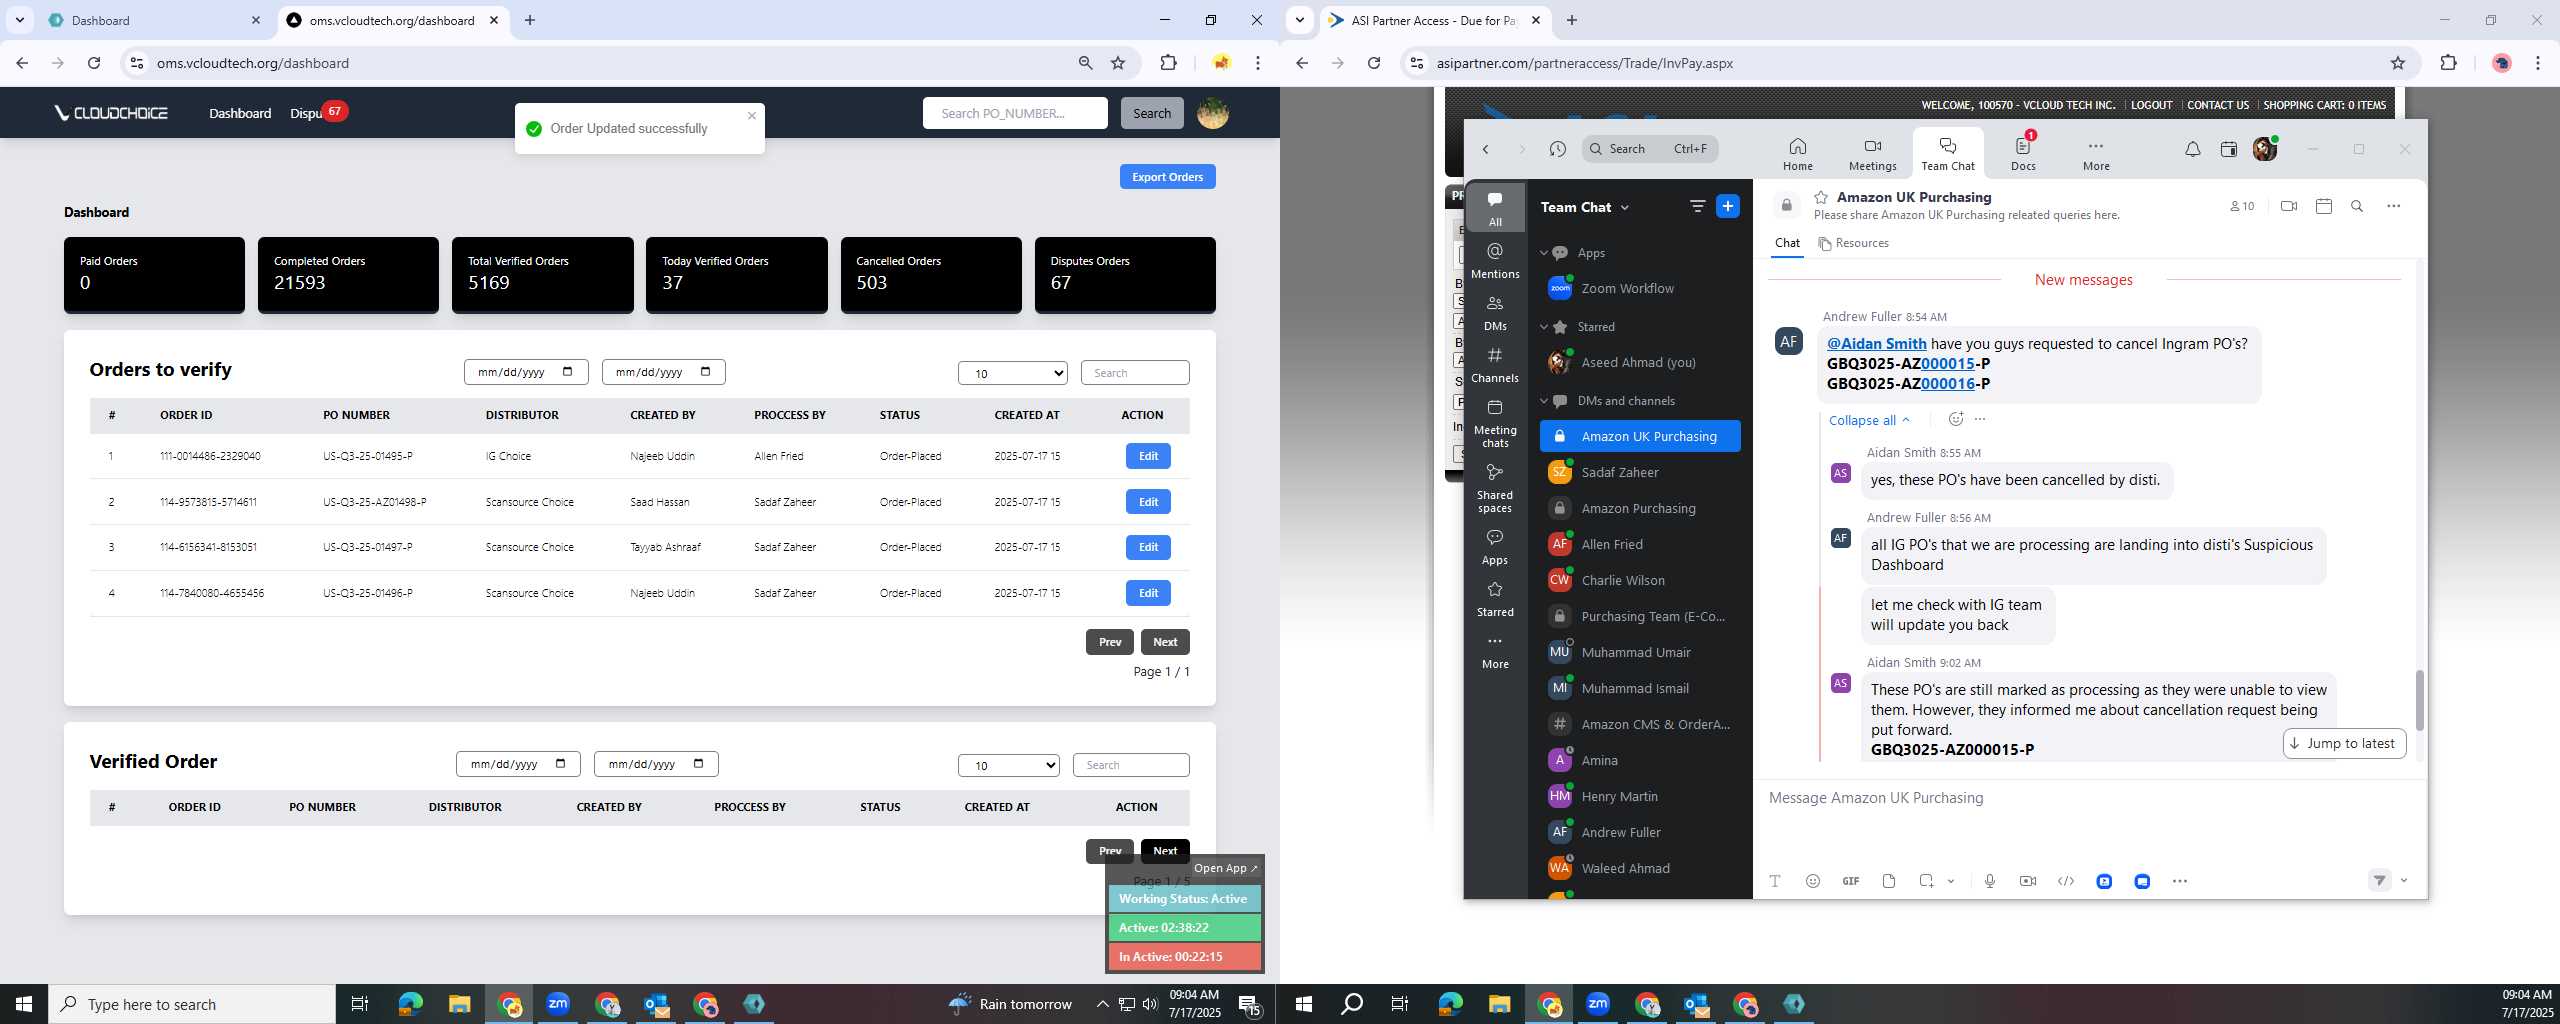2560x1024 pixels.
Task: Search within Amazon UK Purchasing chat
Action: point(2356,206)
